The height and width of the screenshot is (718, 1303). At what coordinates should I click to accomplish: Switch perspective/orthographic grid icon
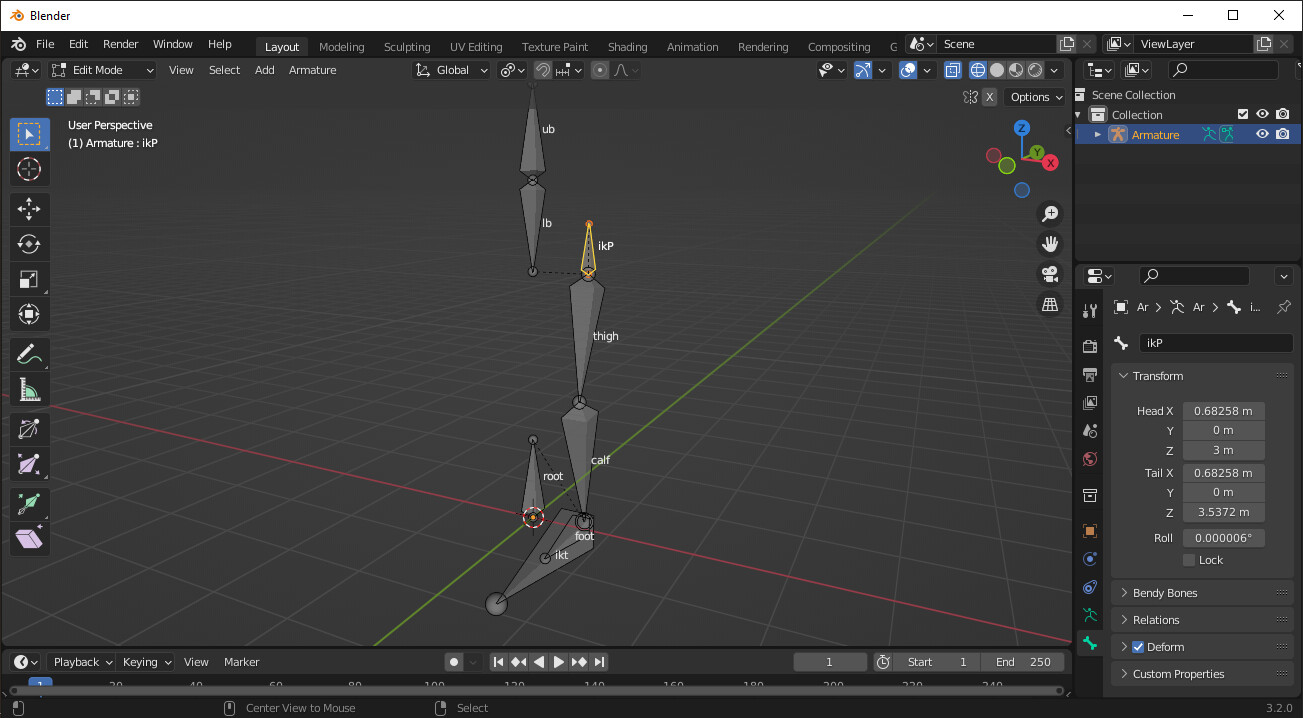(1050, 304)
